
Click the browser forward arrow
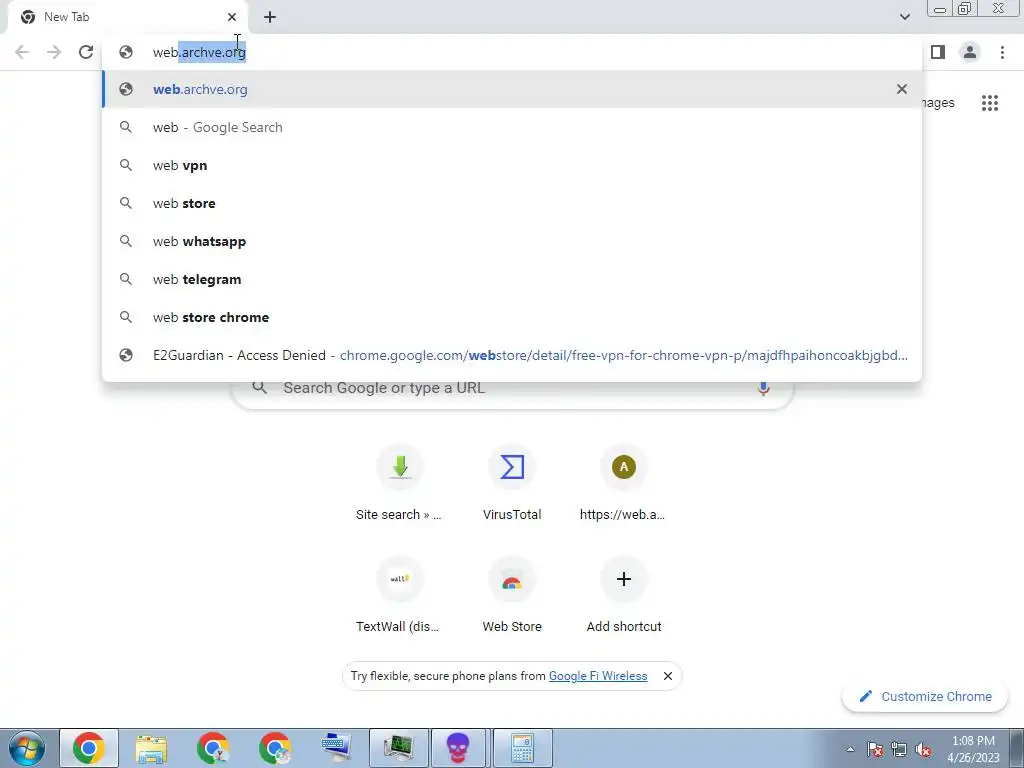pos(54,52)
